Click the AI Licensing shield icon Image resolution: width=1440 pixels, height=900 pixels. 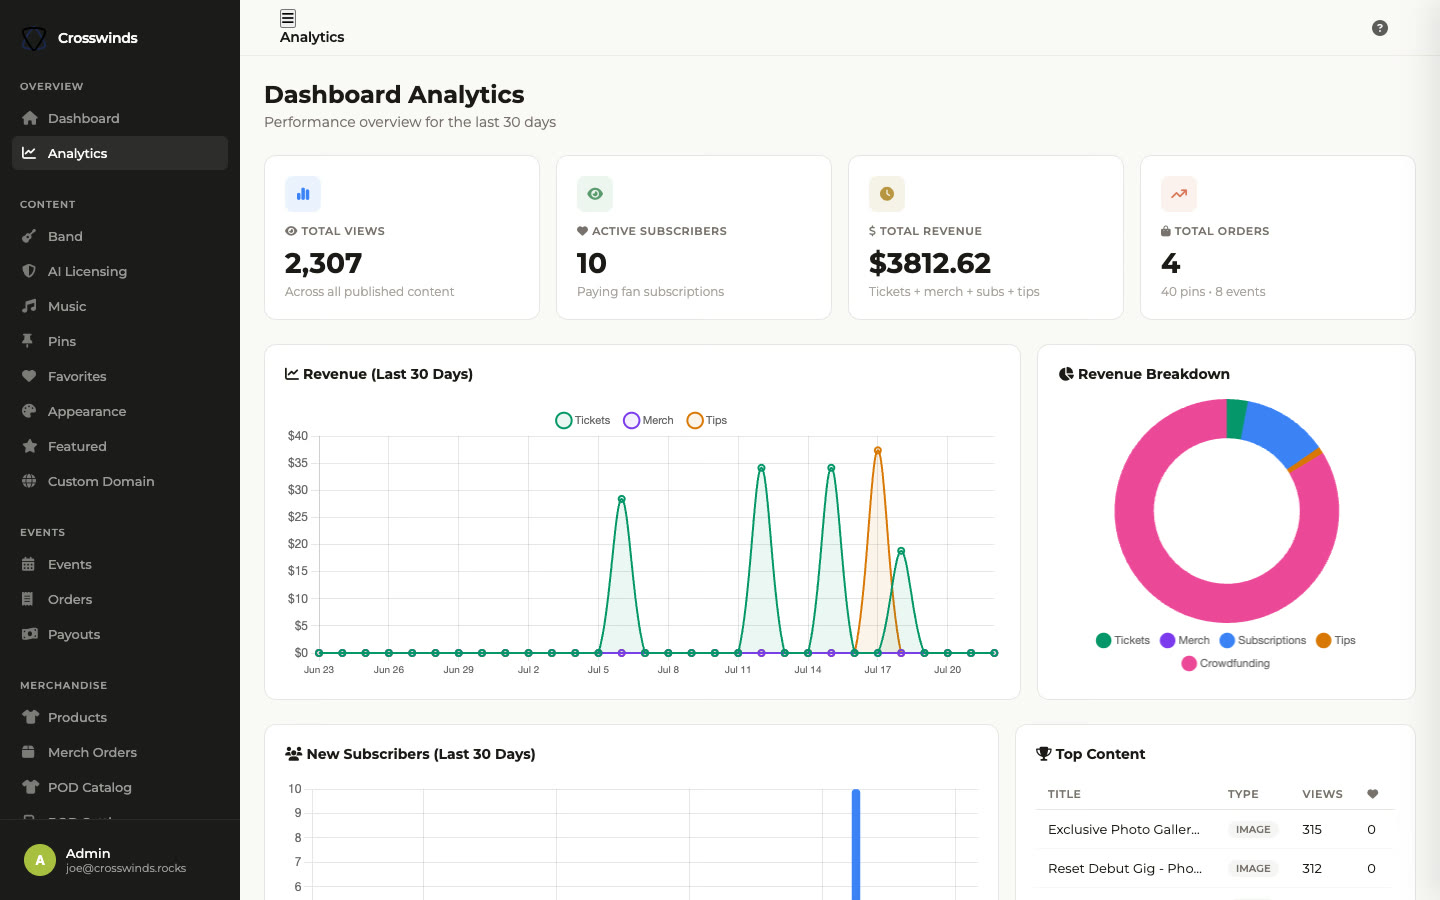coord(29,271)
